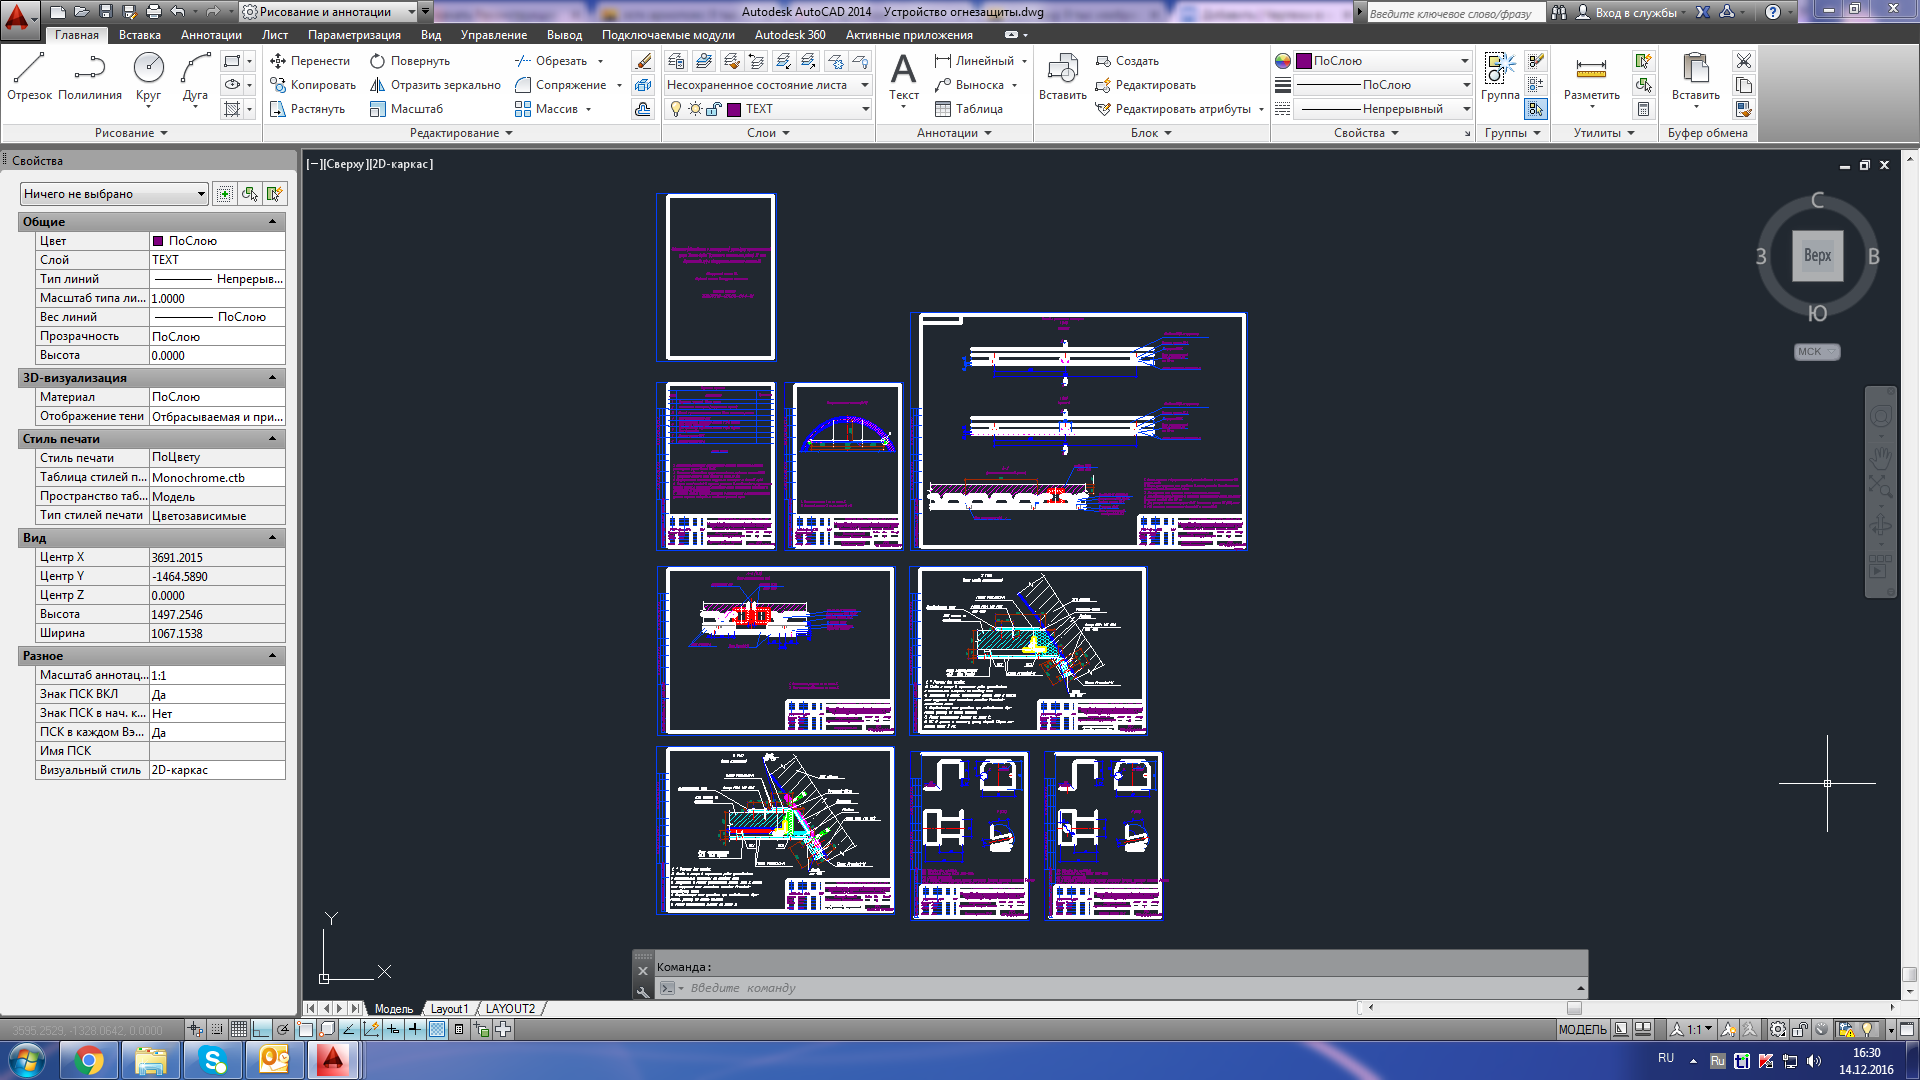Open the Аннотации ribbon tab
The image size is (1920, 1080).
[x=211, y=35]
